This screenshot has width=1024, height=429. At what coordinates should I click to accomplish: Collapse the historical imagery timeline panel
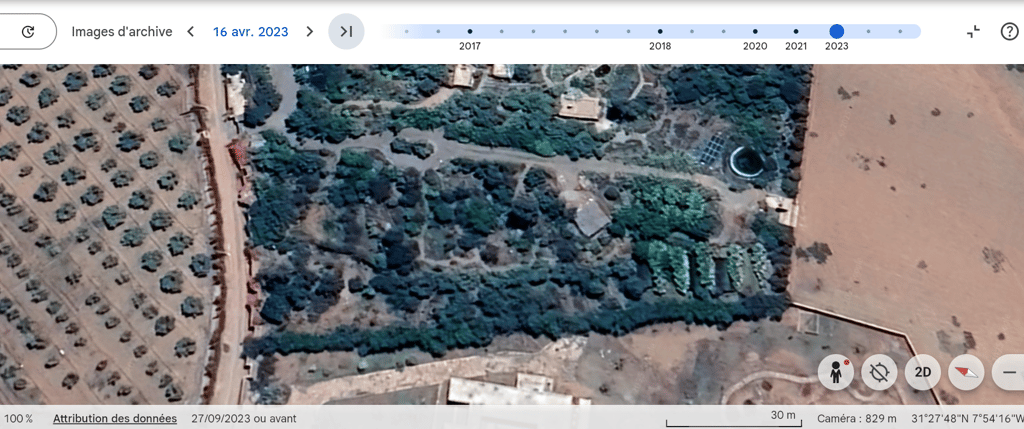coord(974,31)
